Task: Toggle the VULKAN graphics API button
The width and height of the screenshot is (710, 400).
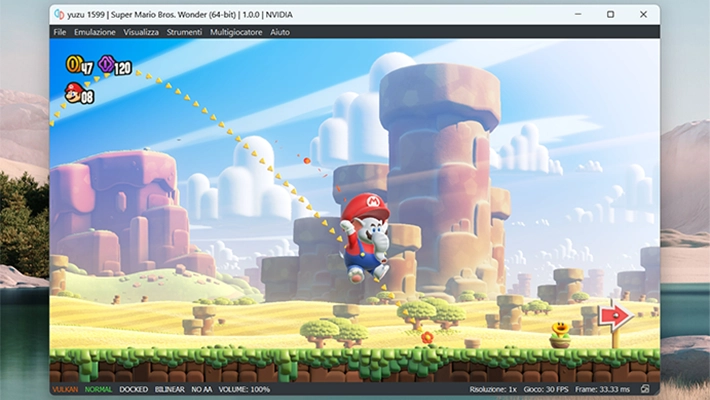Action: pyautogui.click(x=65, y=389)
